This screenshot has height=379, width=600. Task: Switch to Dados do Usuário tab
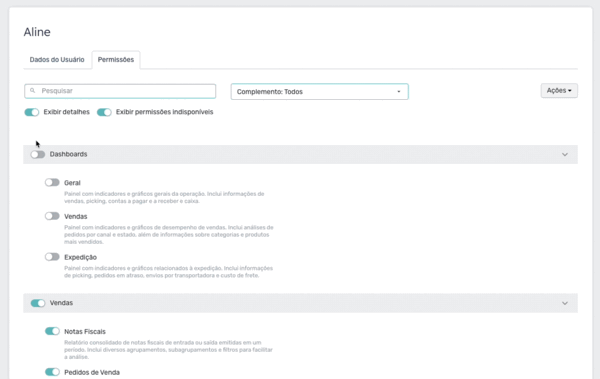point(57,60)
